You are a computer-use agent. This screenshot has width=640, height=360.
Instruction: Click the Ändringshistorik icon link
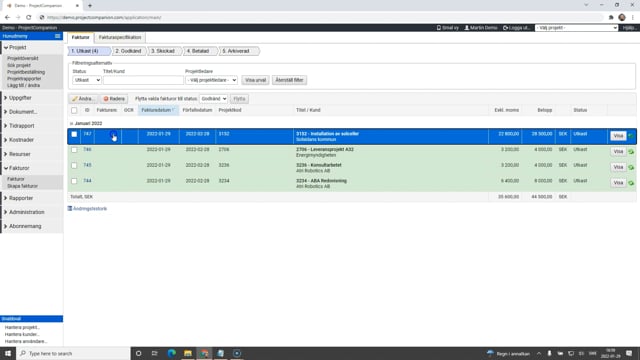click(x=70, y=209)
